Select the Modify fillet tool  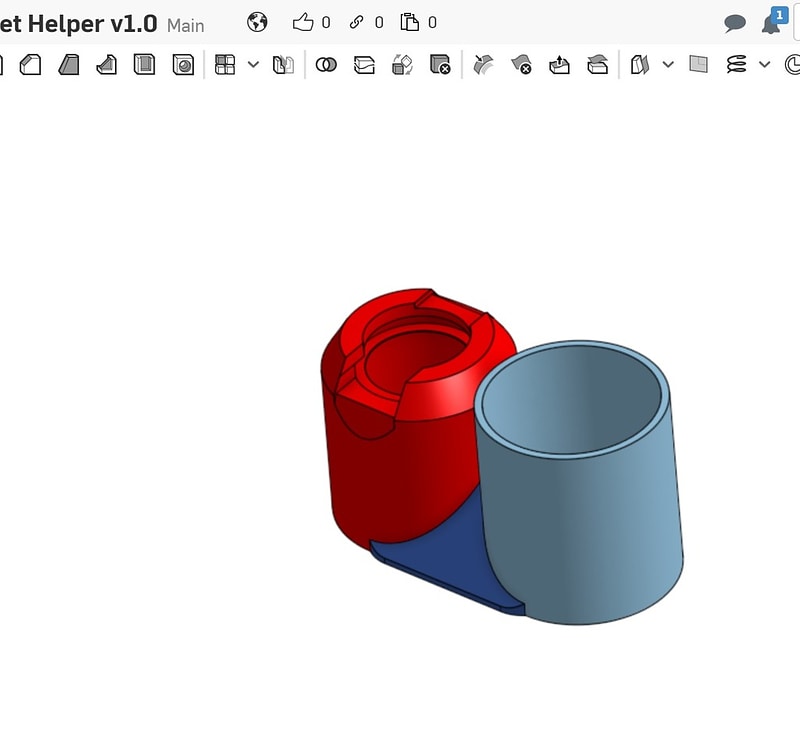[x=483, y=65]
